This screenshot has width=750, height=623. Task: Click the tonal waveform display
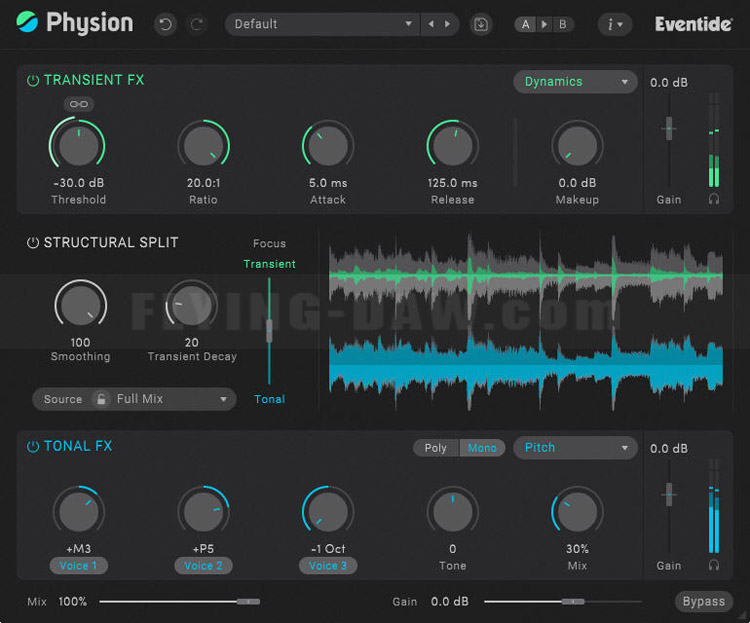click(x=526, y=366)
